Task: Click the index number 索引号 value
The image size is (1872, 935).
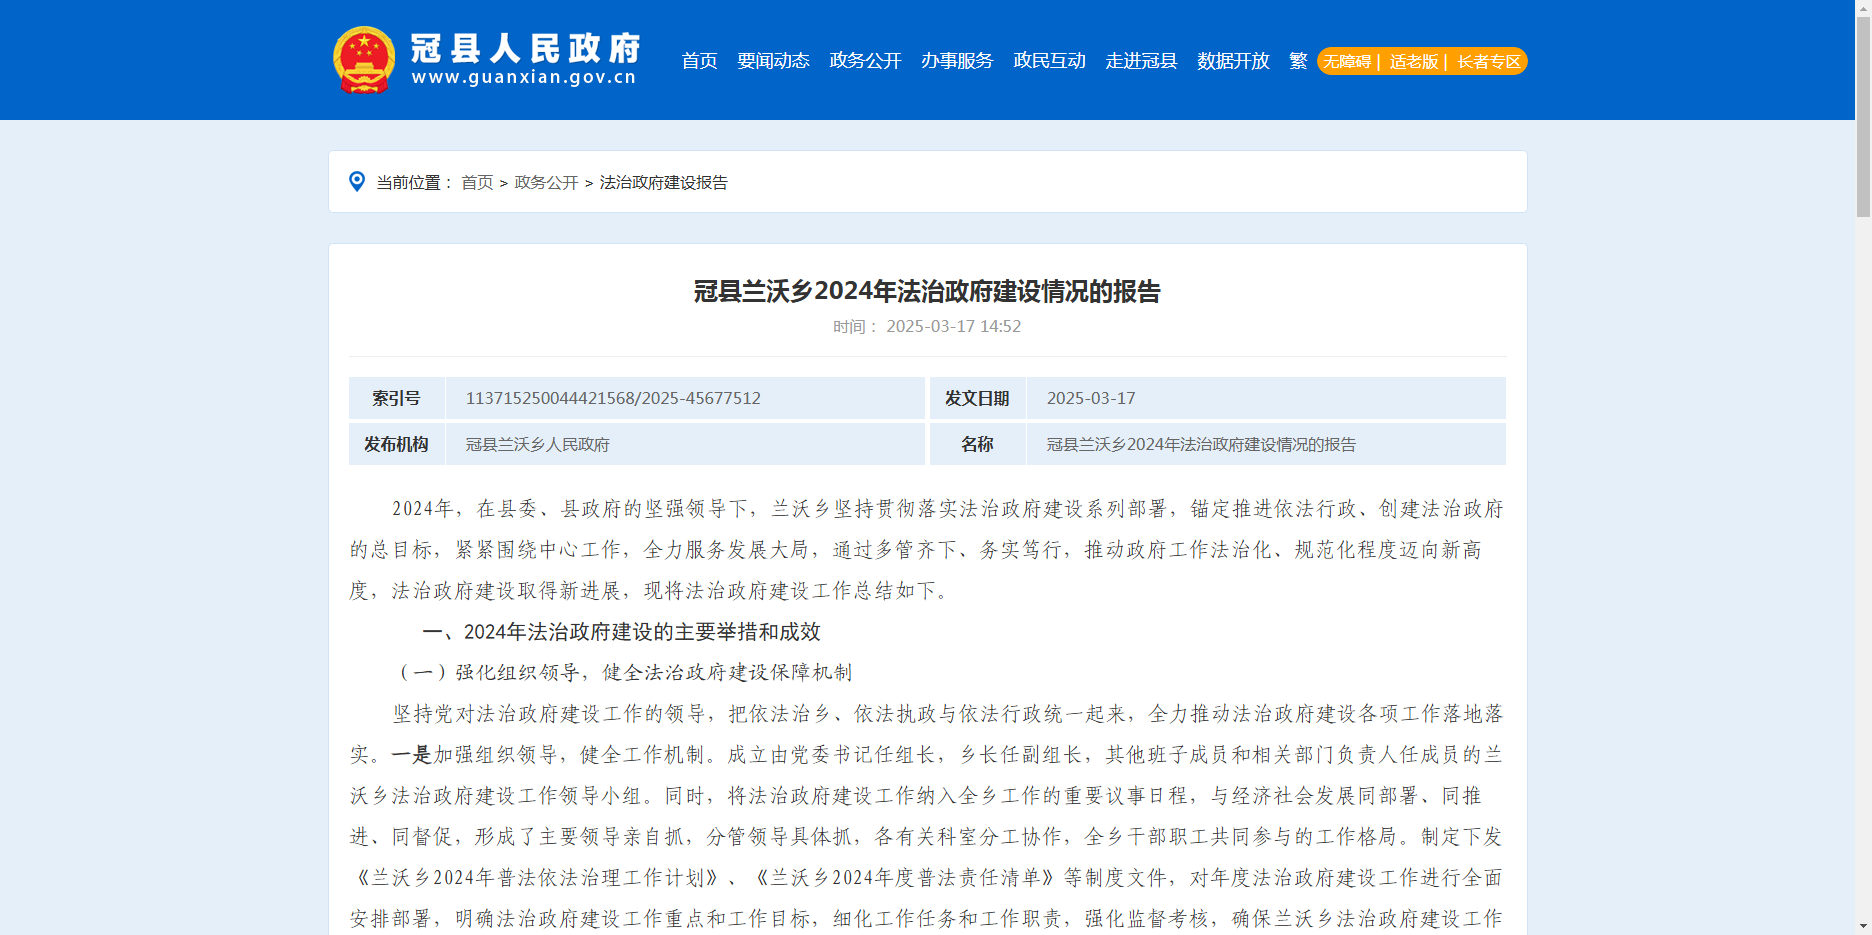Action: coord(613,398)
